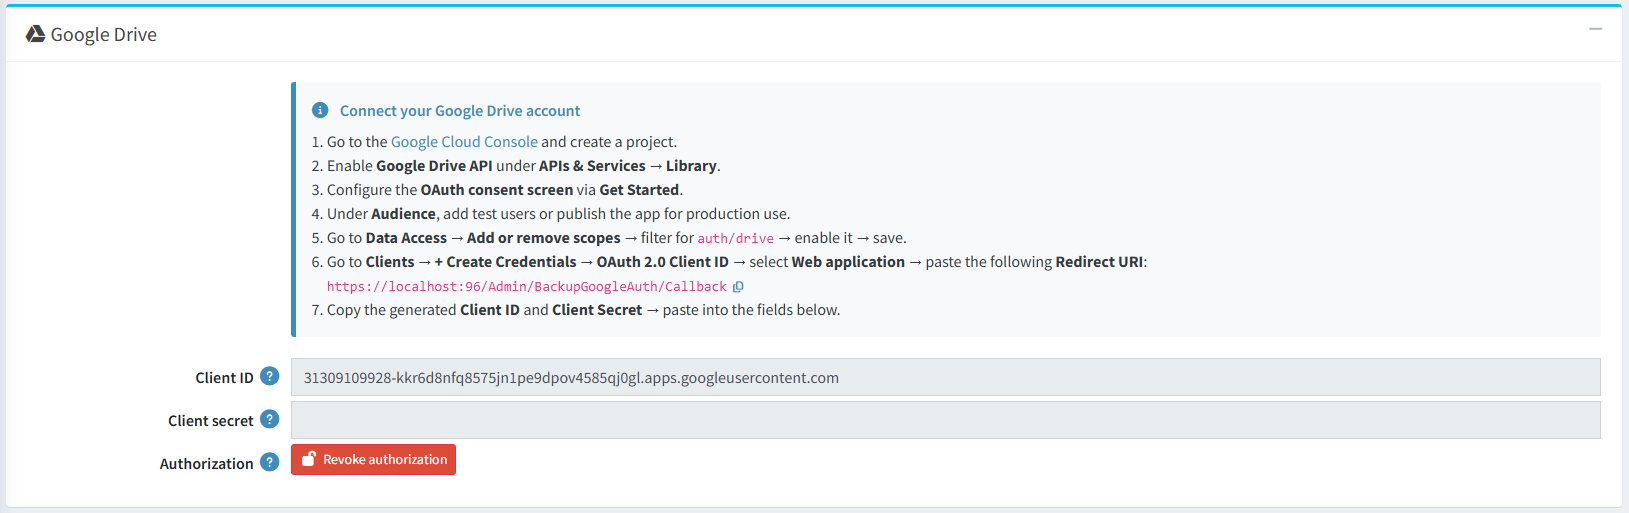This screenshot has height=513, width=1629.
Task: Click the 'OAuth 2.0 Client ID' text in step 6
Action: (663, 262)
